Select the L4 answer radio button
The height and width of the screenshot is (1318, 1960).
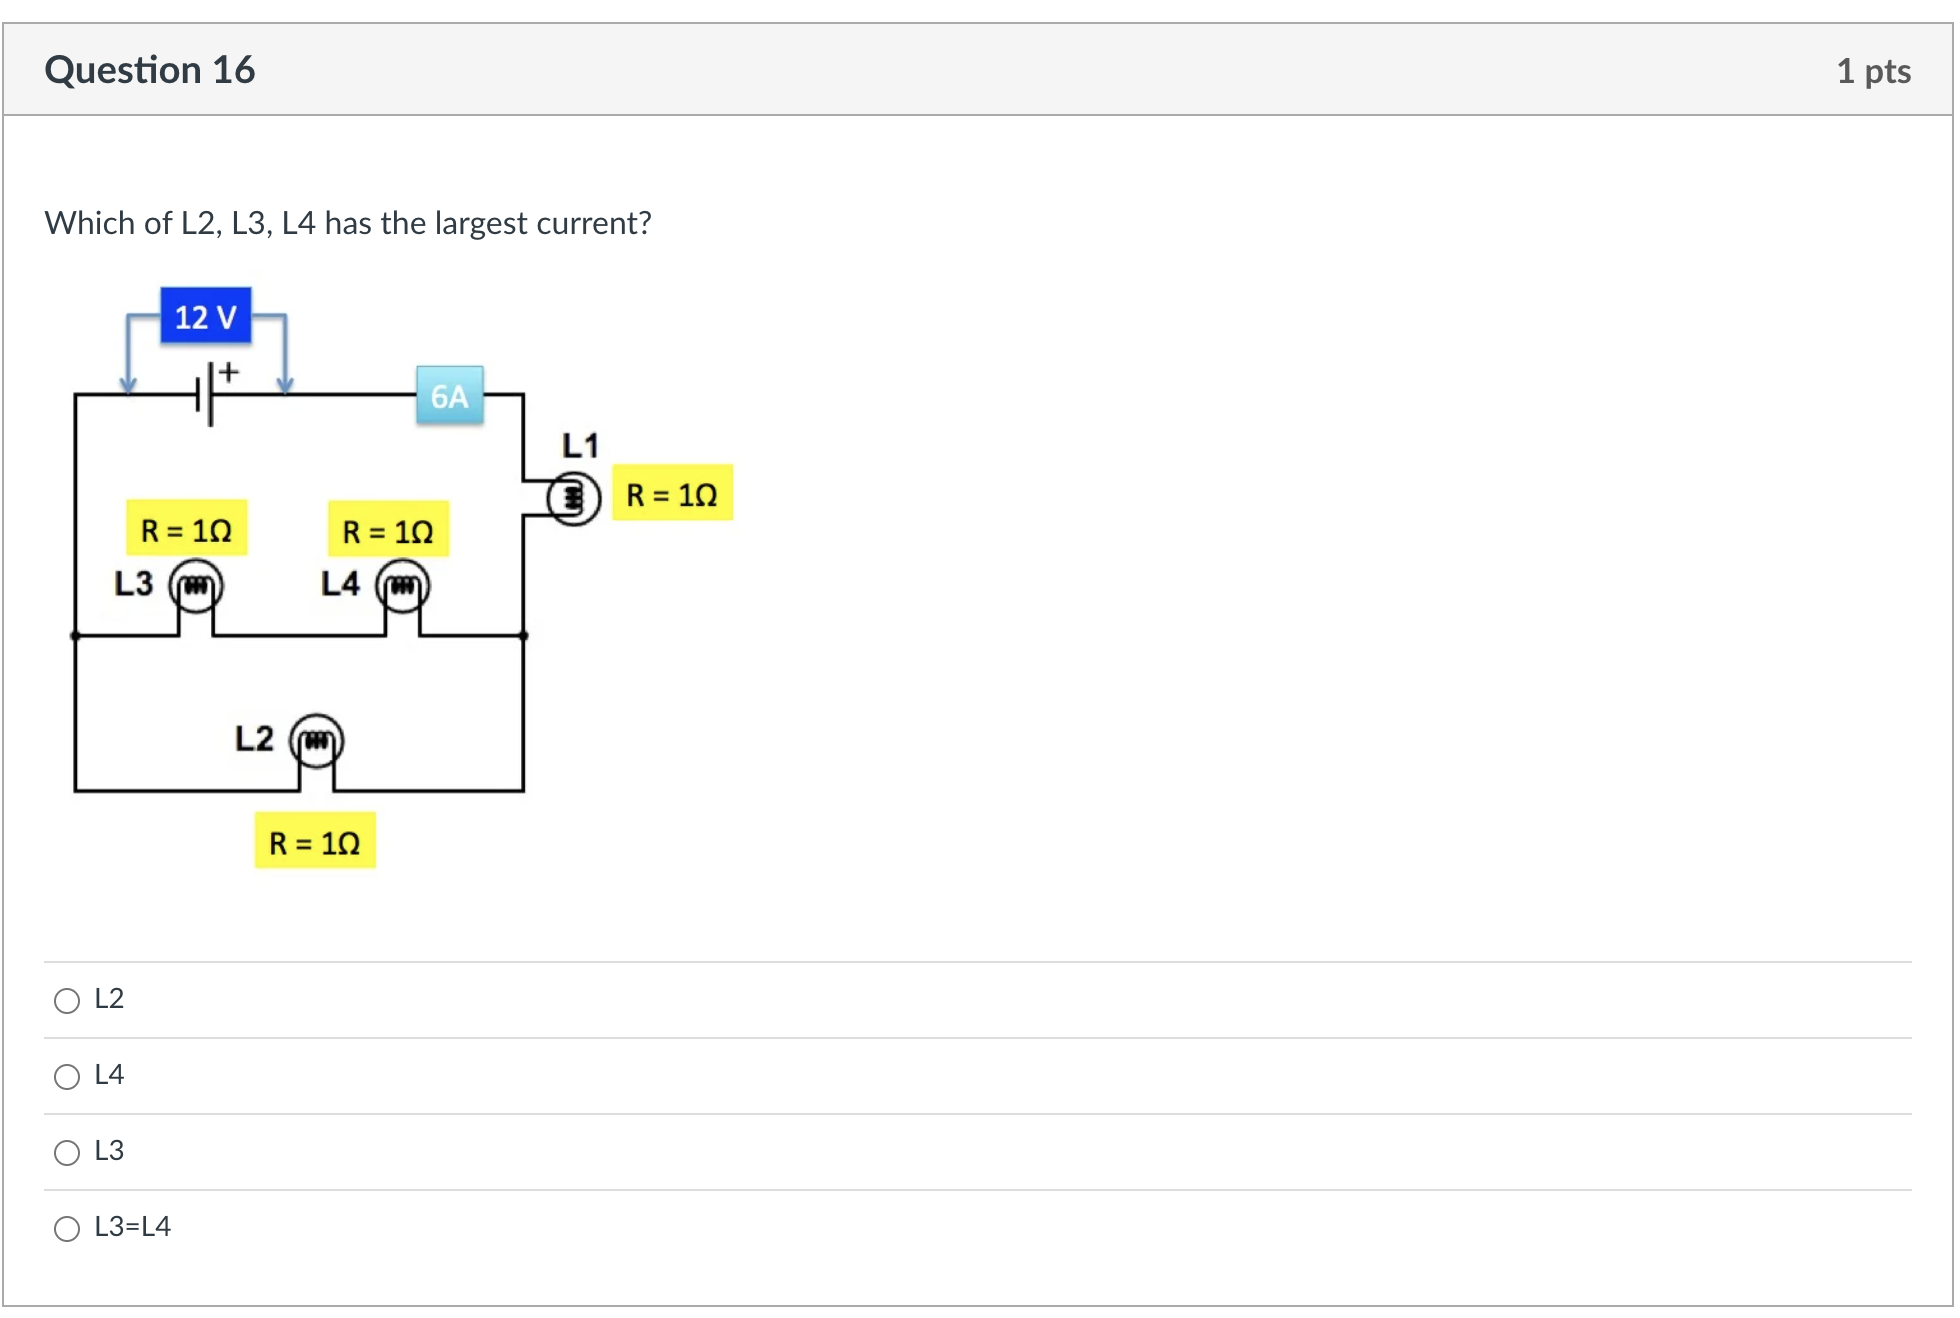66,1076
